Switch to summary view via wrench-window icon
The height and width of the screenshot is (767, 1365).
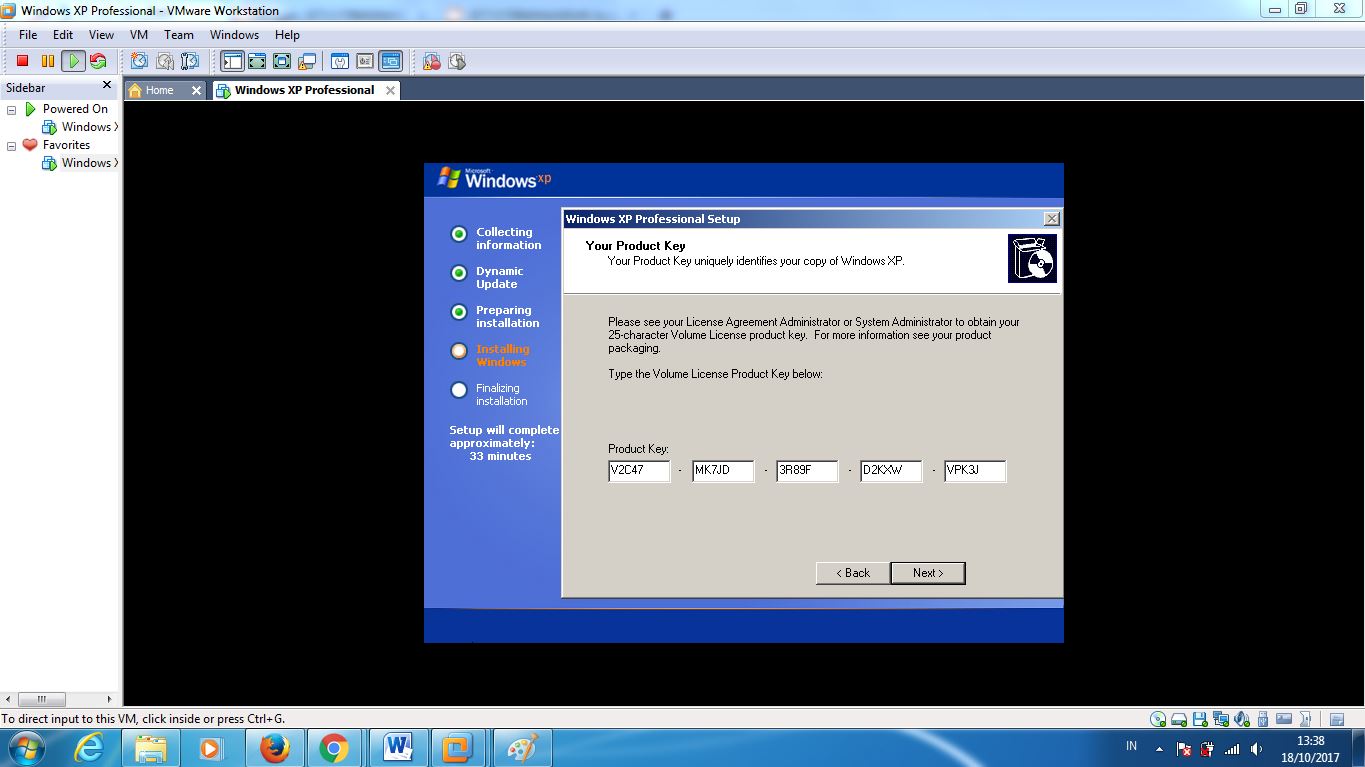pyautogui.click(x=340, y=62)
